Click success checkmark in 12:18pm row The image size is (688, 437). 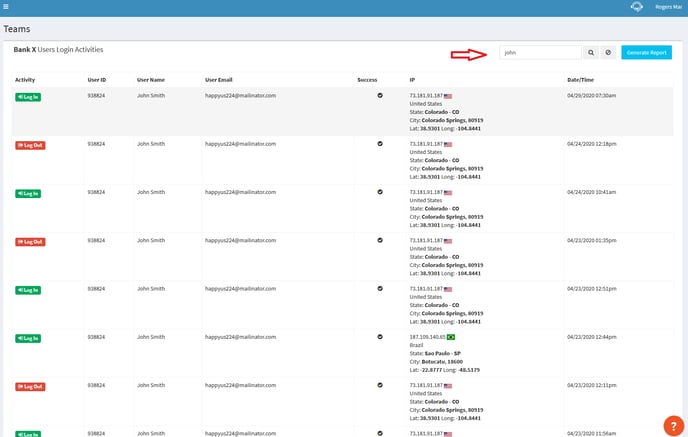click(x=380, y=144)
